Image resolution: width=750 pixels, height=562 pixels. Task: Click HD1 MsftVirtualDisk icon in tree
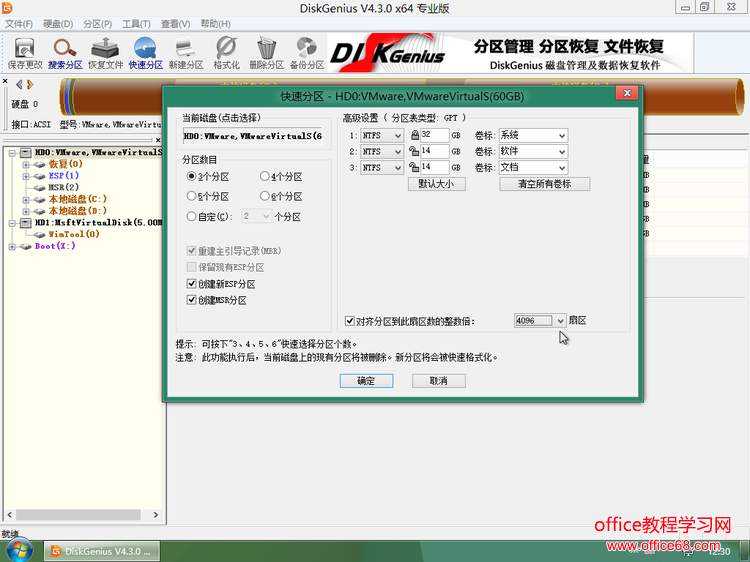[x=26, y=223]
